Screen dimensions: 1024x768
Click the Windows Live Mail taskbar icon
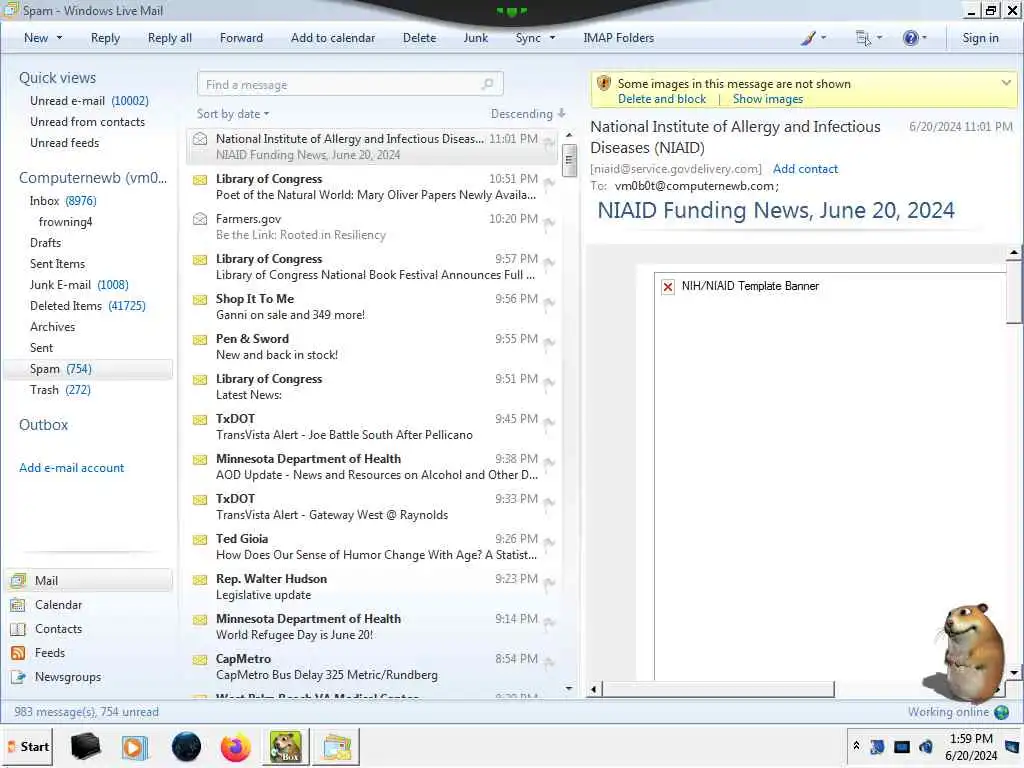tap(336, 747)
